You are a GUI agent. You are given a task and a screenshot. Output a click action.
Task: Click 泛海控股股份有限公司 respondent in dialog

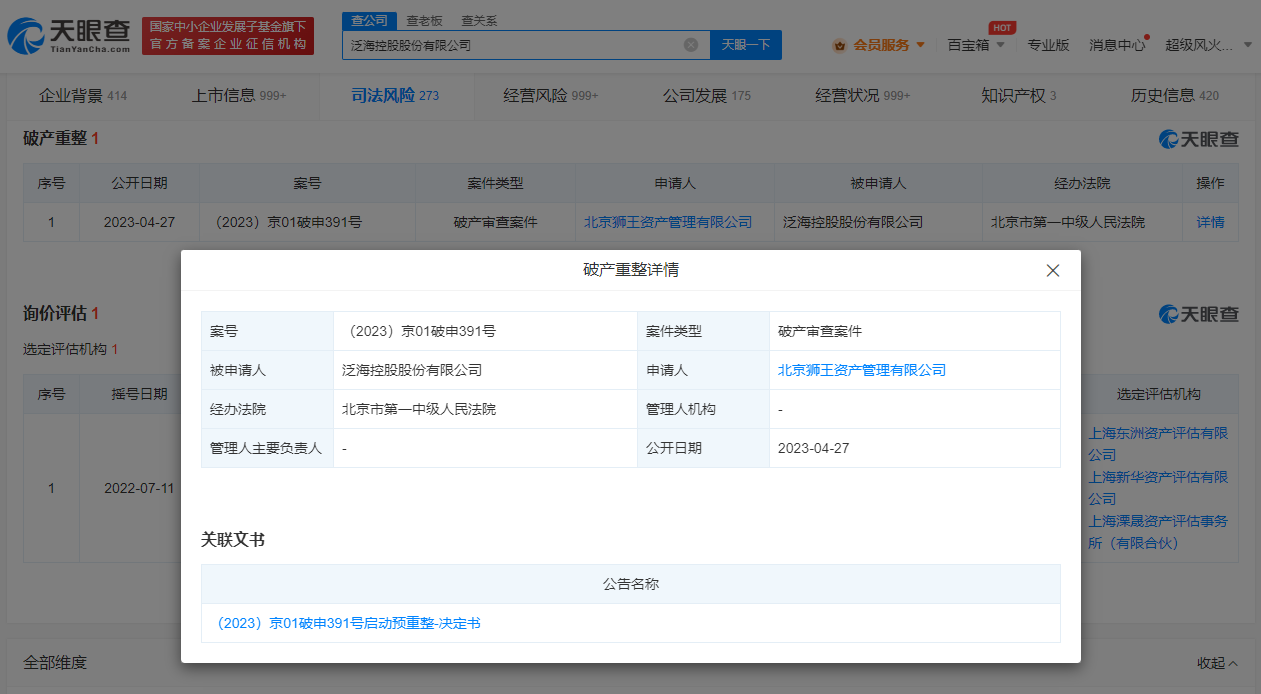click(x=412, y=370)
